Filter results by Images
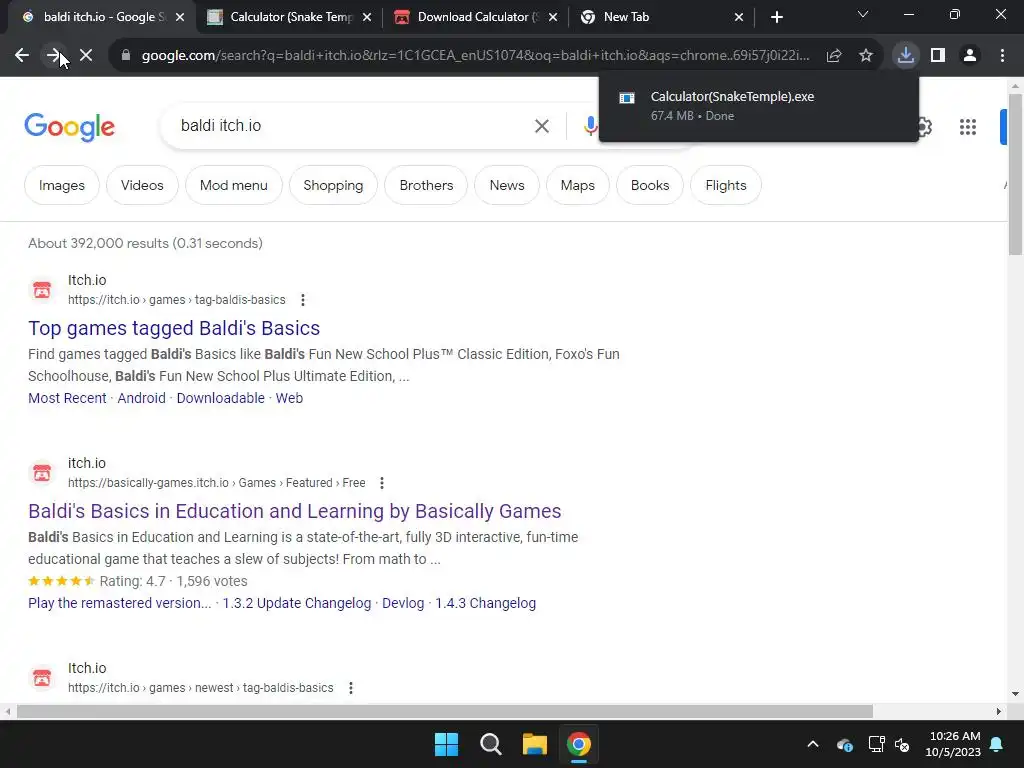The image size is (1024, 768). coord(61,185)
